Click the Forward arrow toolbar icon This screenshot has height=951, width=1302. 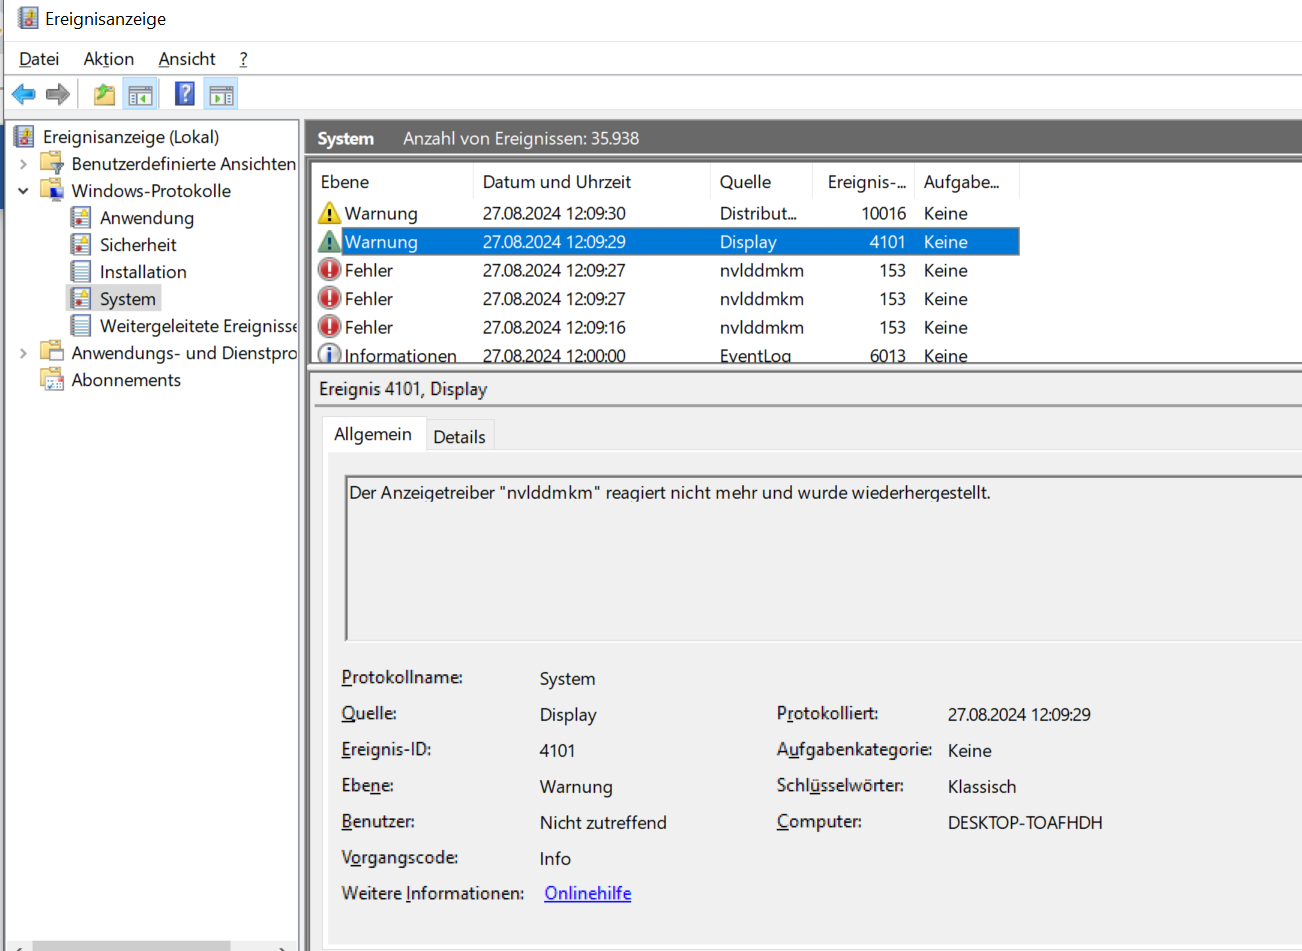point(58,95)
